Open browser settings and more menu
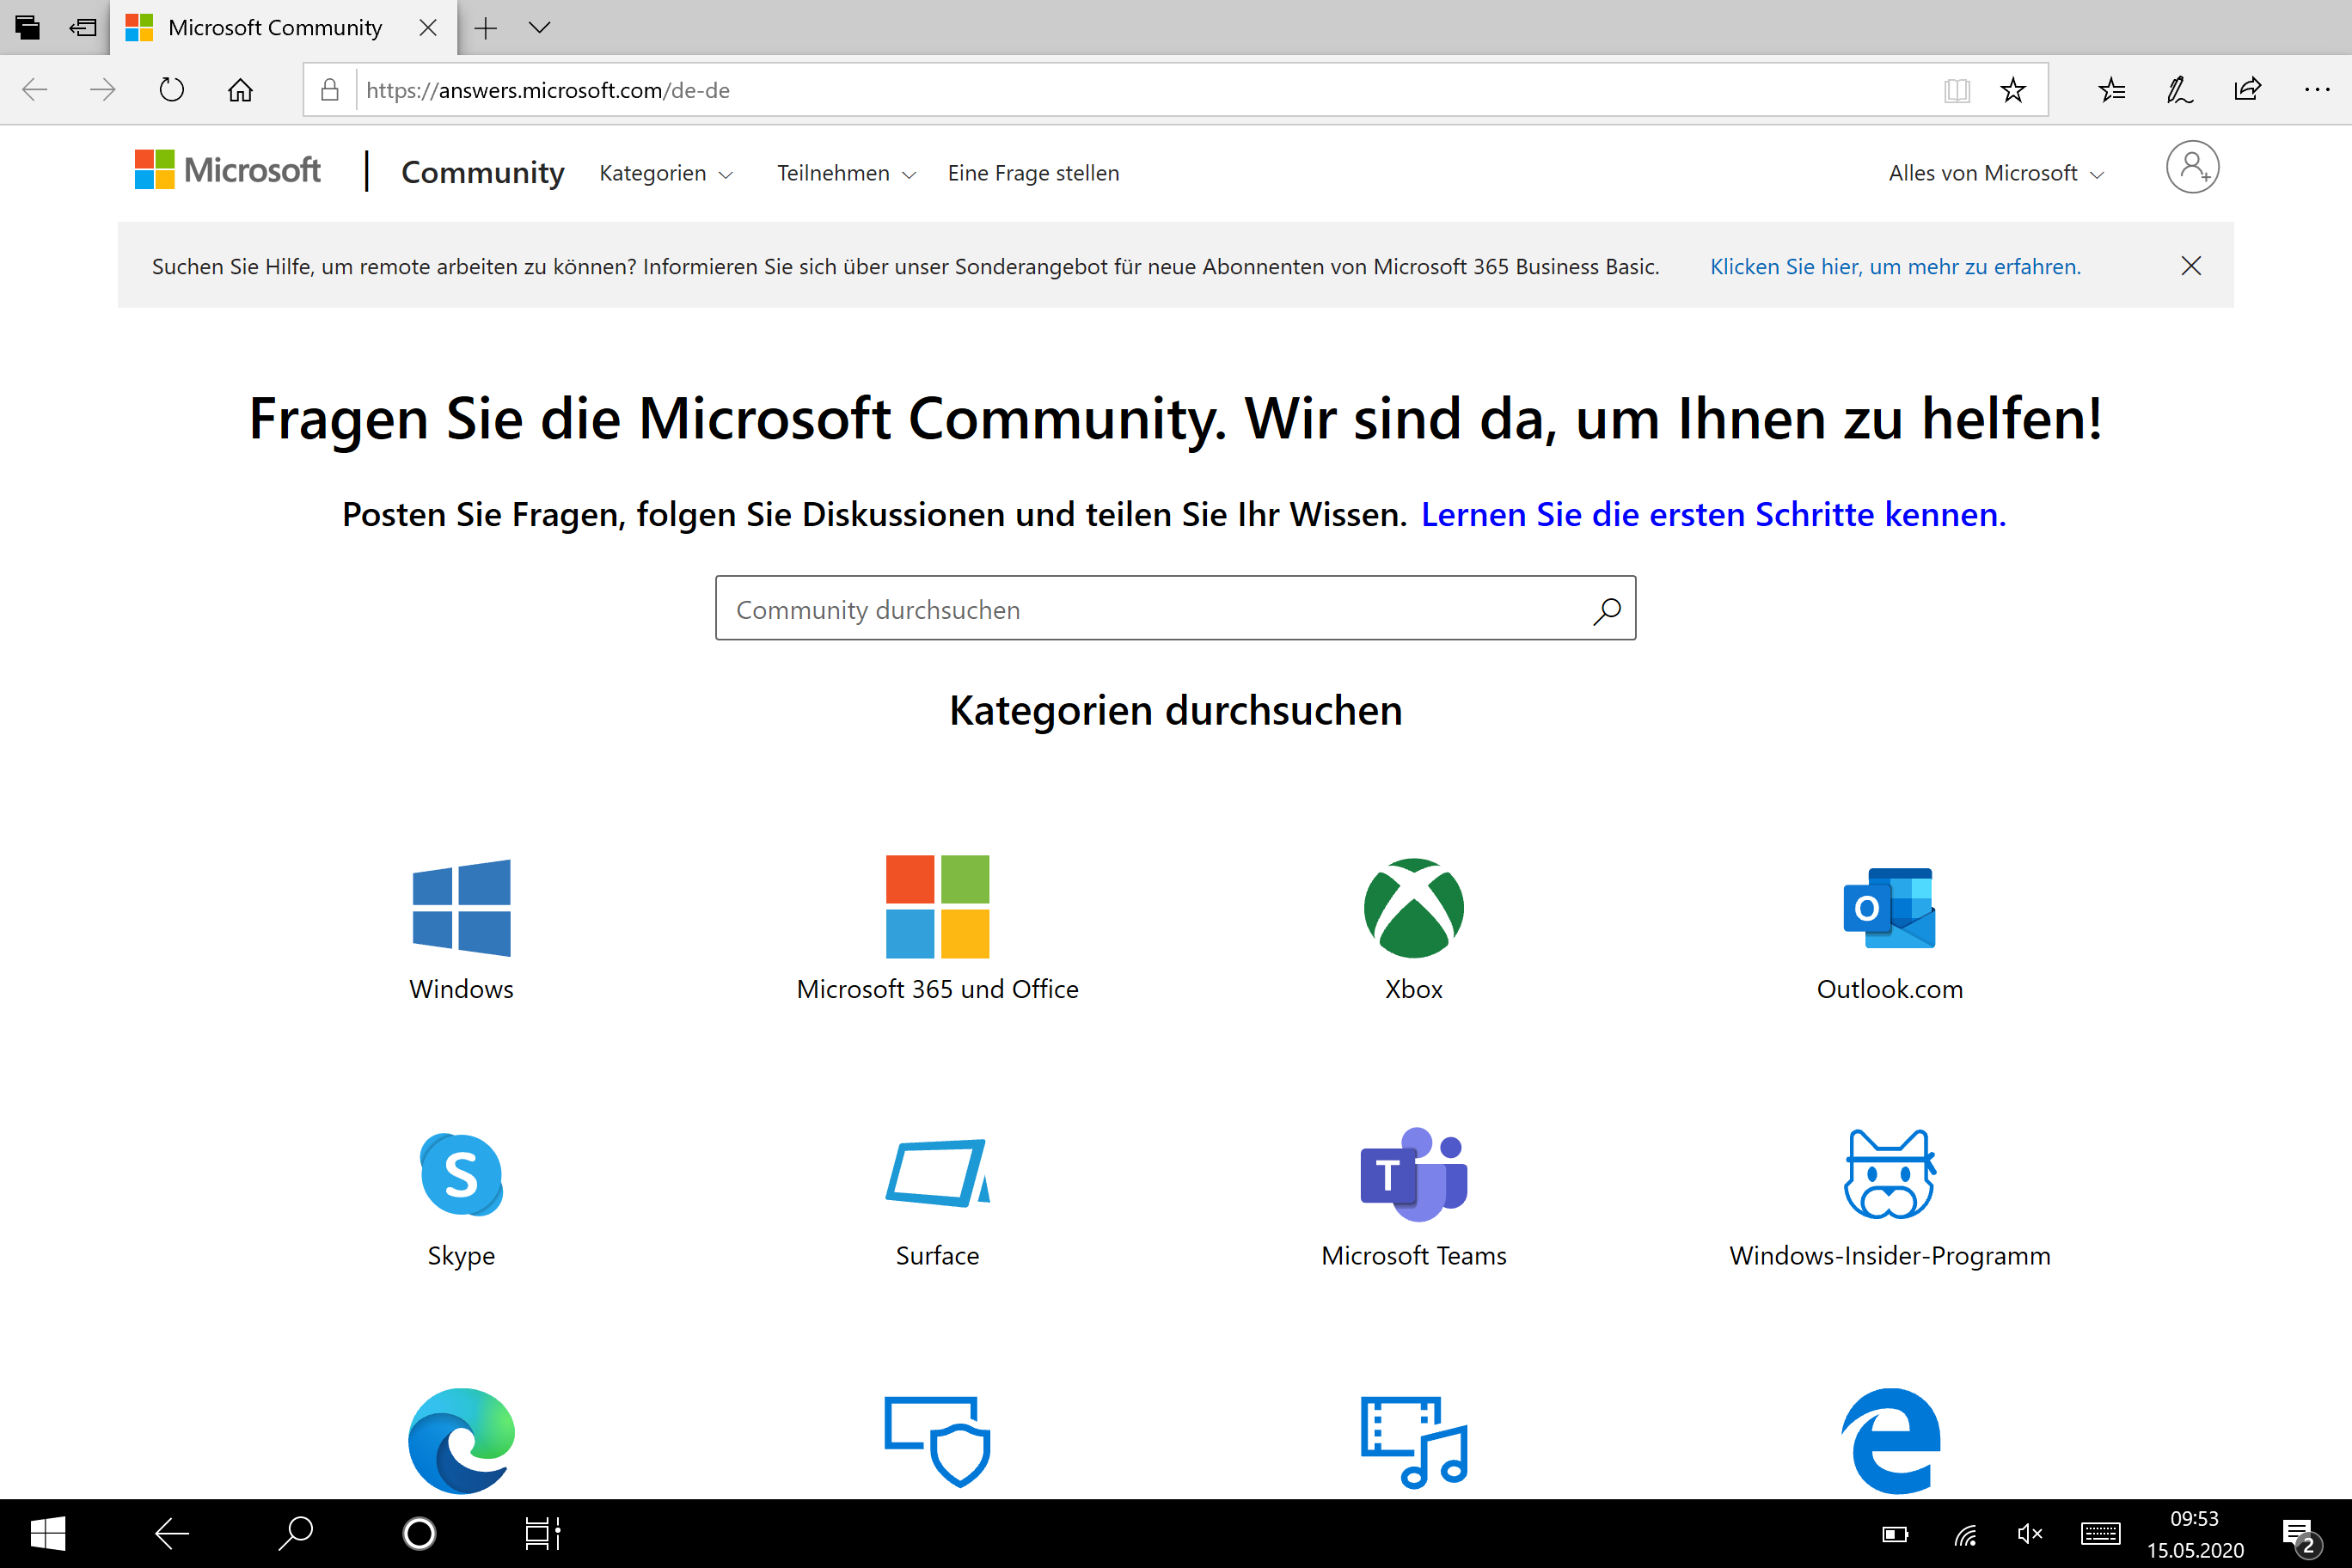This screenshot has height=1568, width=2352. click(2316, 90)
